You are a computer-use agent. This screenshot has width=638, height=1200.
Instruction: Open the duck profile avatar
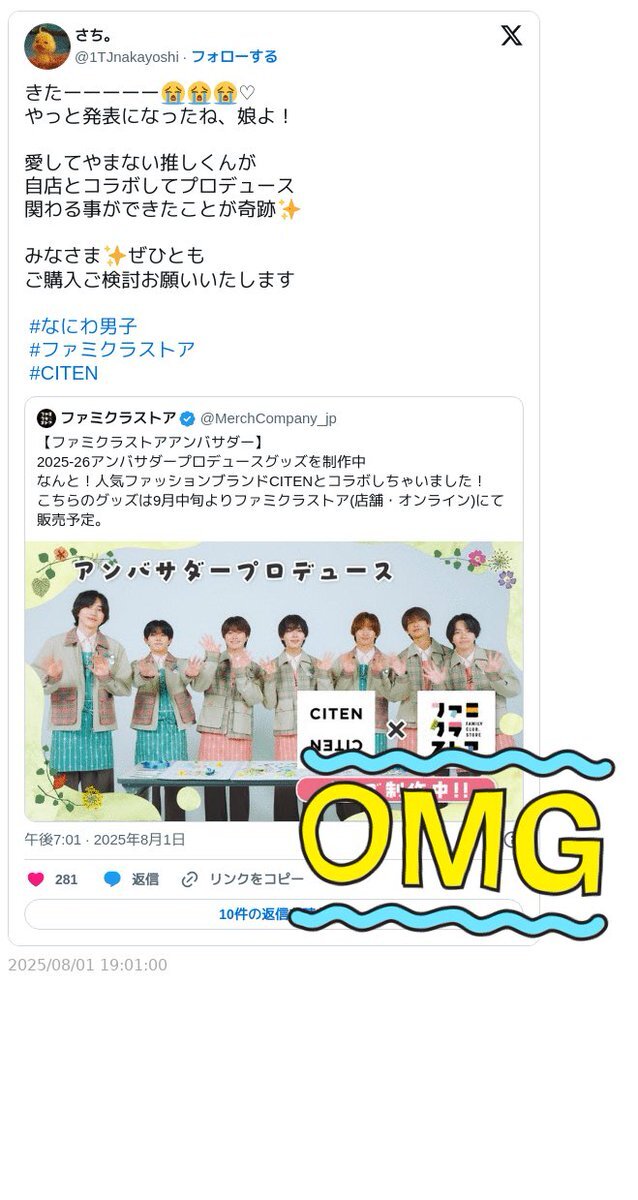pos(47,46)
